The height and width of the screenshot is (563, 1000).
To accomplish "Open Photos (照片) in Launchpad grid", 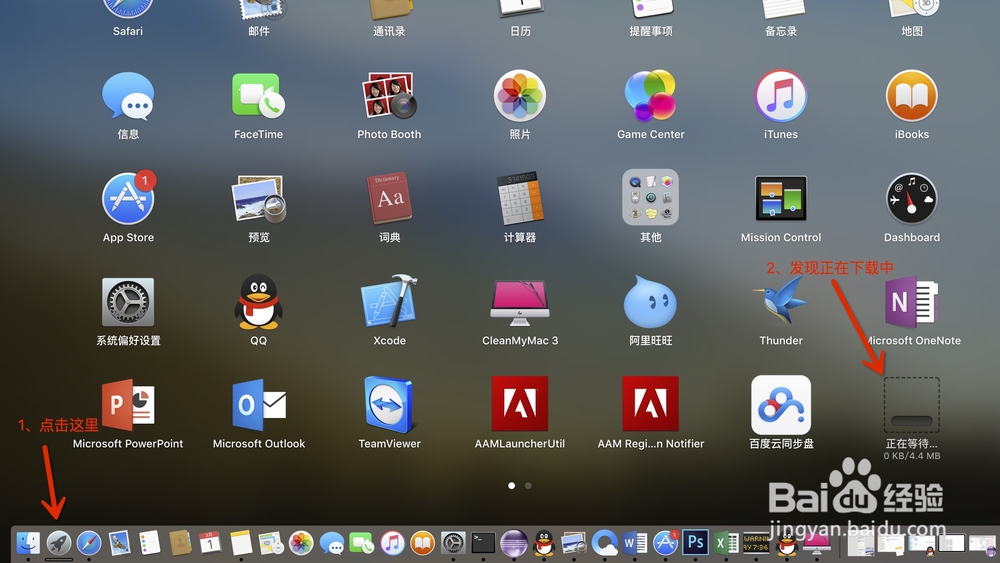I will point(520,96).
